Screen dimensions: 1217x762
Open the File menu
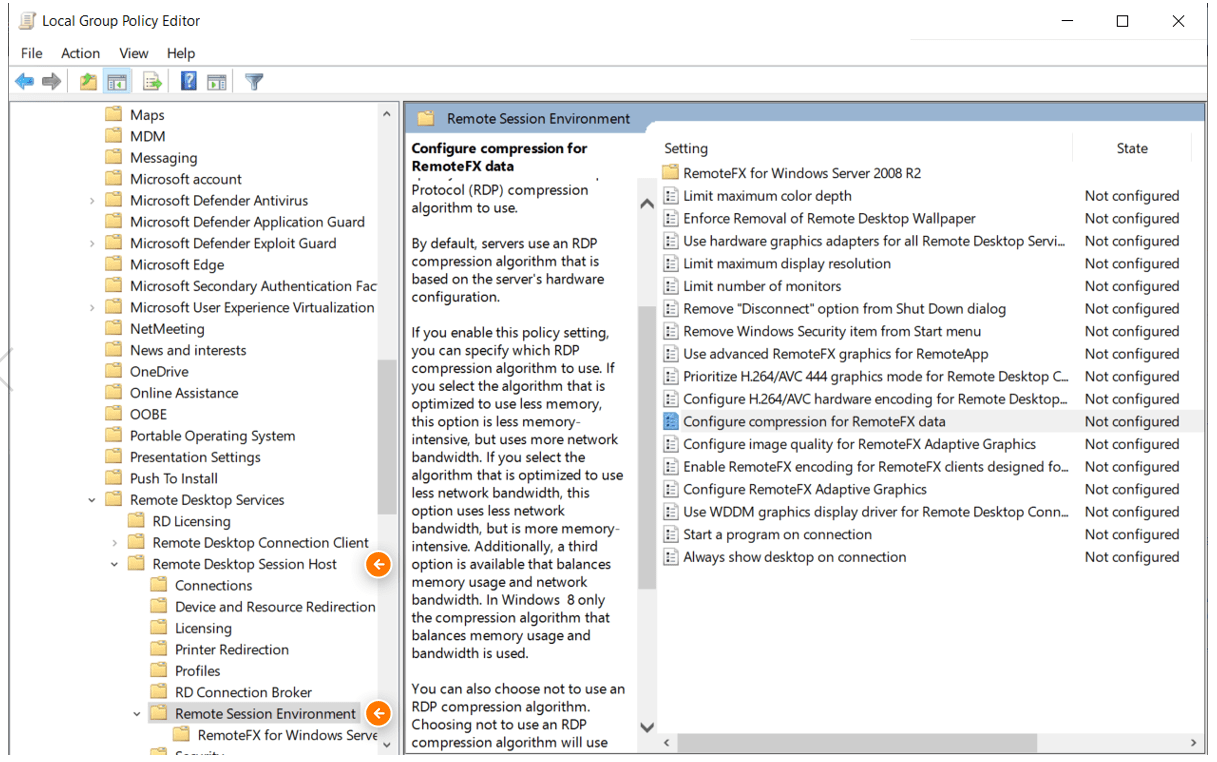coord(31,53)
